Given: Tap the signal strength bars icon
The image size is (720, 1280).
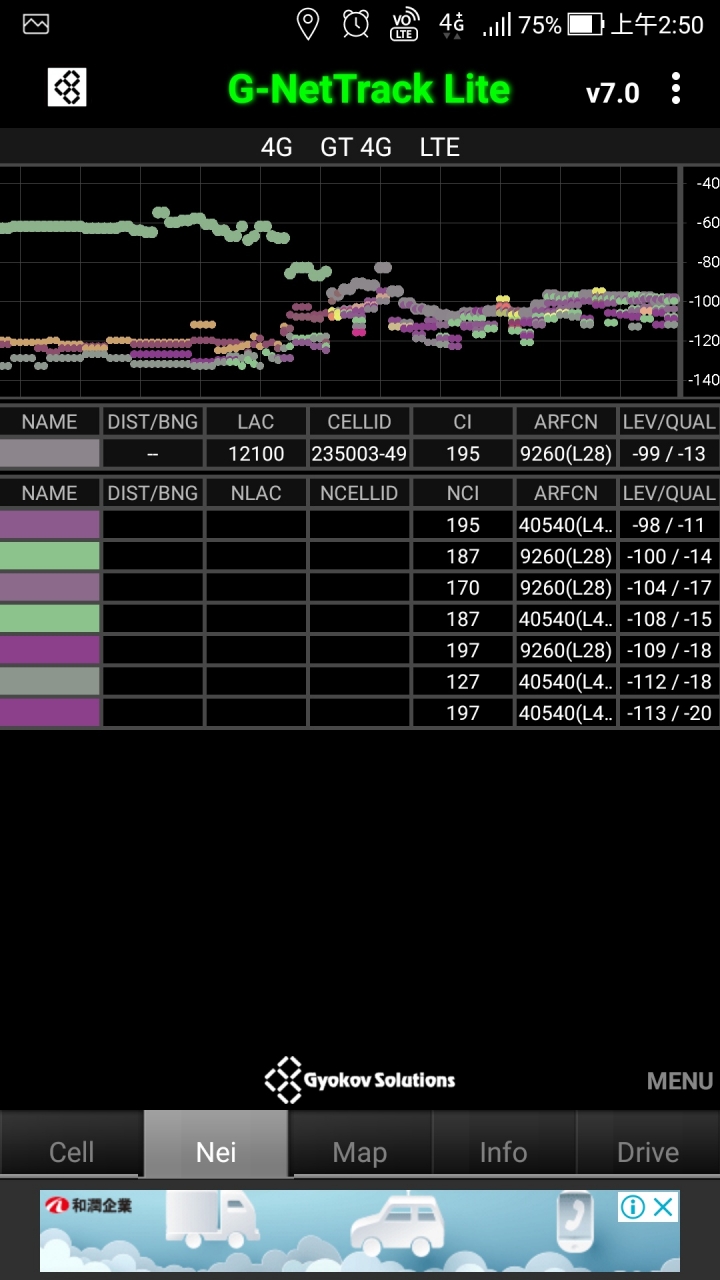Looking at the screenshot, I should coord(497,25).
